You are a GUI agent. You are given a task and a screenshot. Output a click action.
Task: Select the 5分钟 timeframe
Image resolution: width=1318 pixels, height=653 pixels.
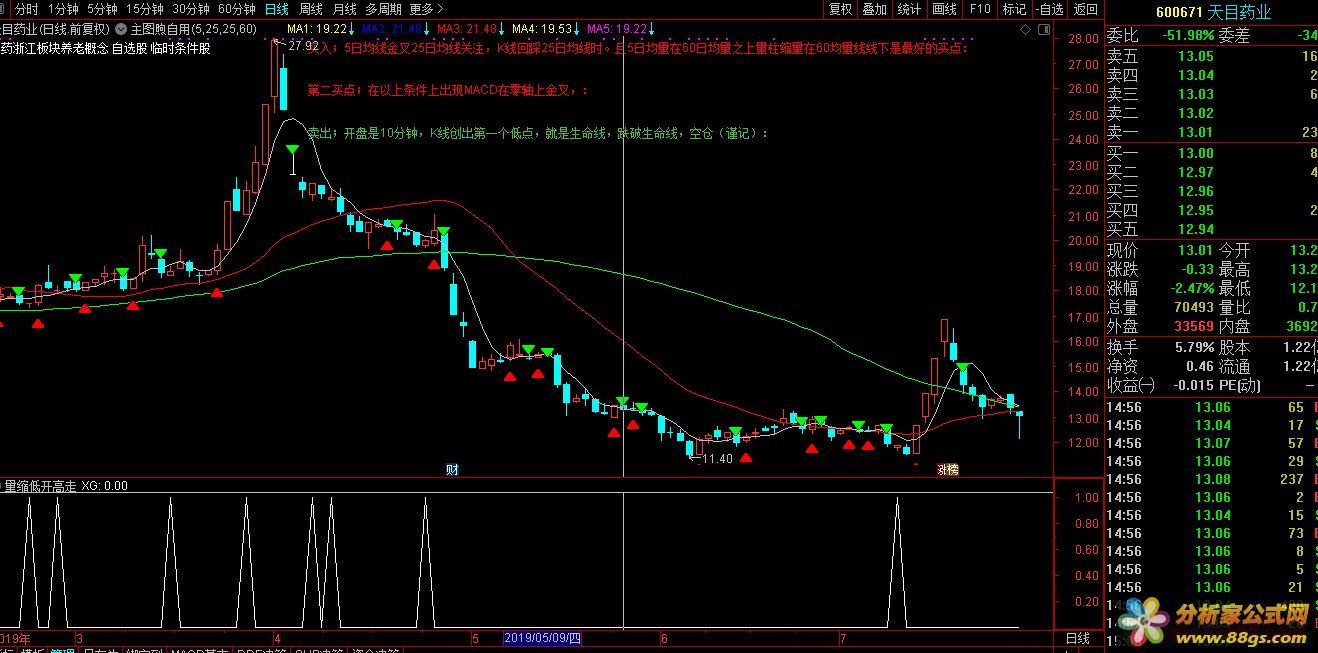point(102,9)
